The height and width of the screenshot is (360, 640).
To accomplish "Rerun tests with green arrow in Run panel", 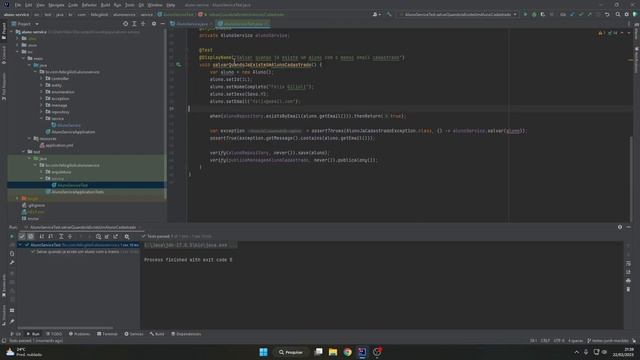I will click(12, 236).
